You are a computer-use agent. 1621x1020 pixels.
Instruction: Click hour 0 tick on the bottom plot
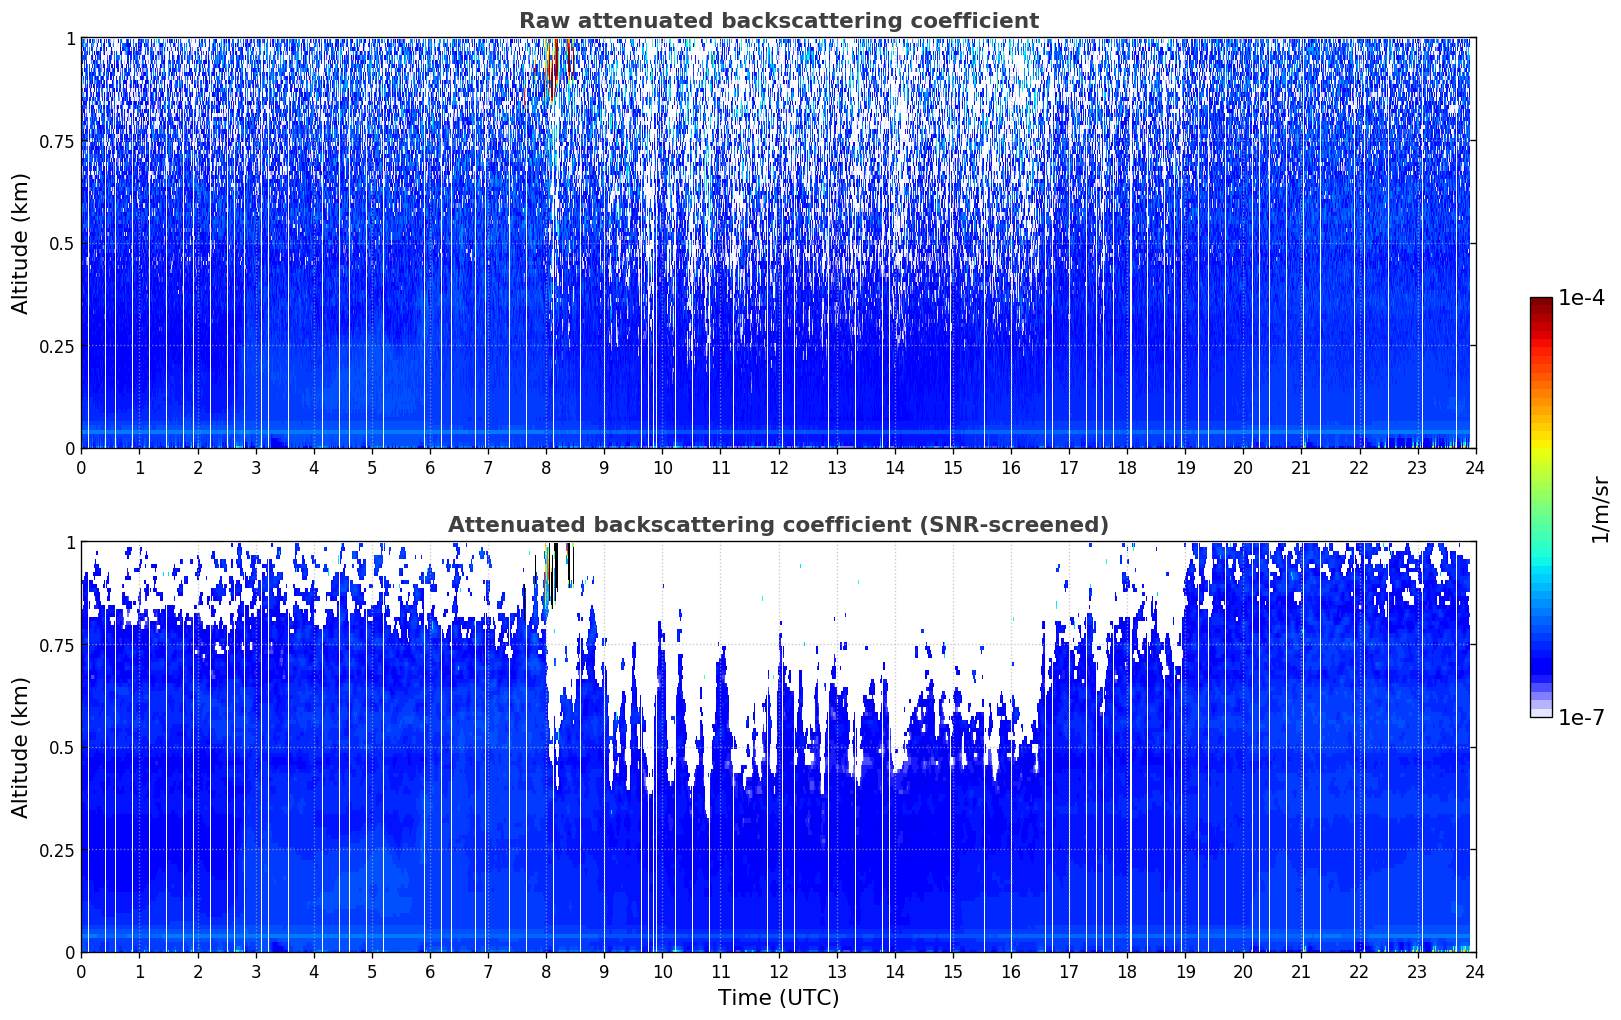81,971
